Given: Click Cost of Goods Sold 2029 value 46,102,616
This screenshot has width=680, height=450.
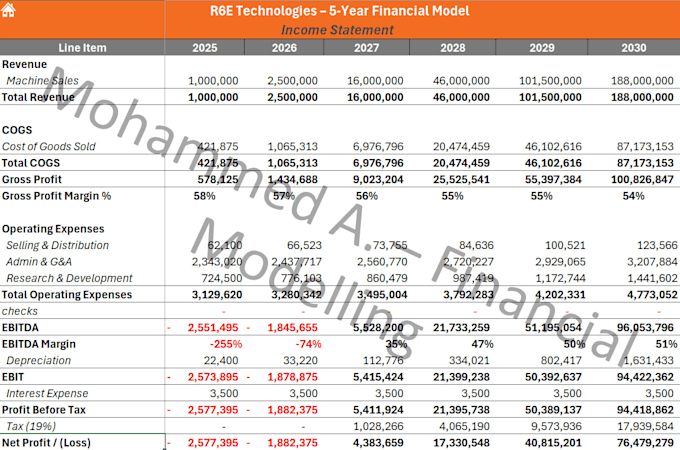Looking at the screenshot, I should coord(553,147).
